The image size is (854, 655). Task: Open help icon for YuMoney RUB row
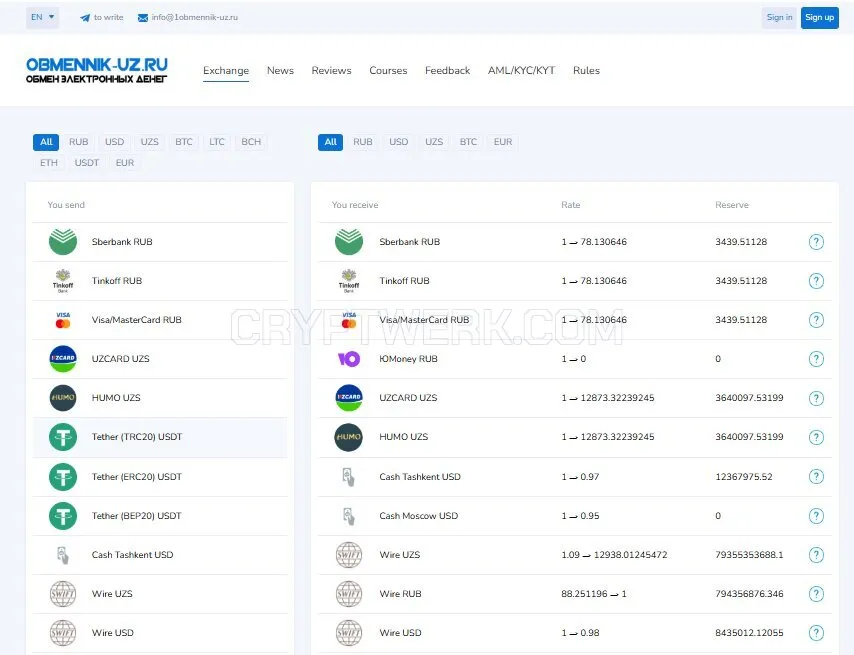pos(816,359)
